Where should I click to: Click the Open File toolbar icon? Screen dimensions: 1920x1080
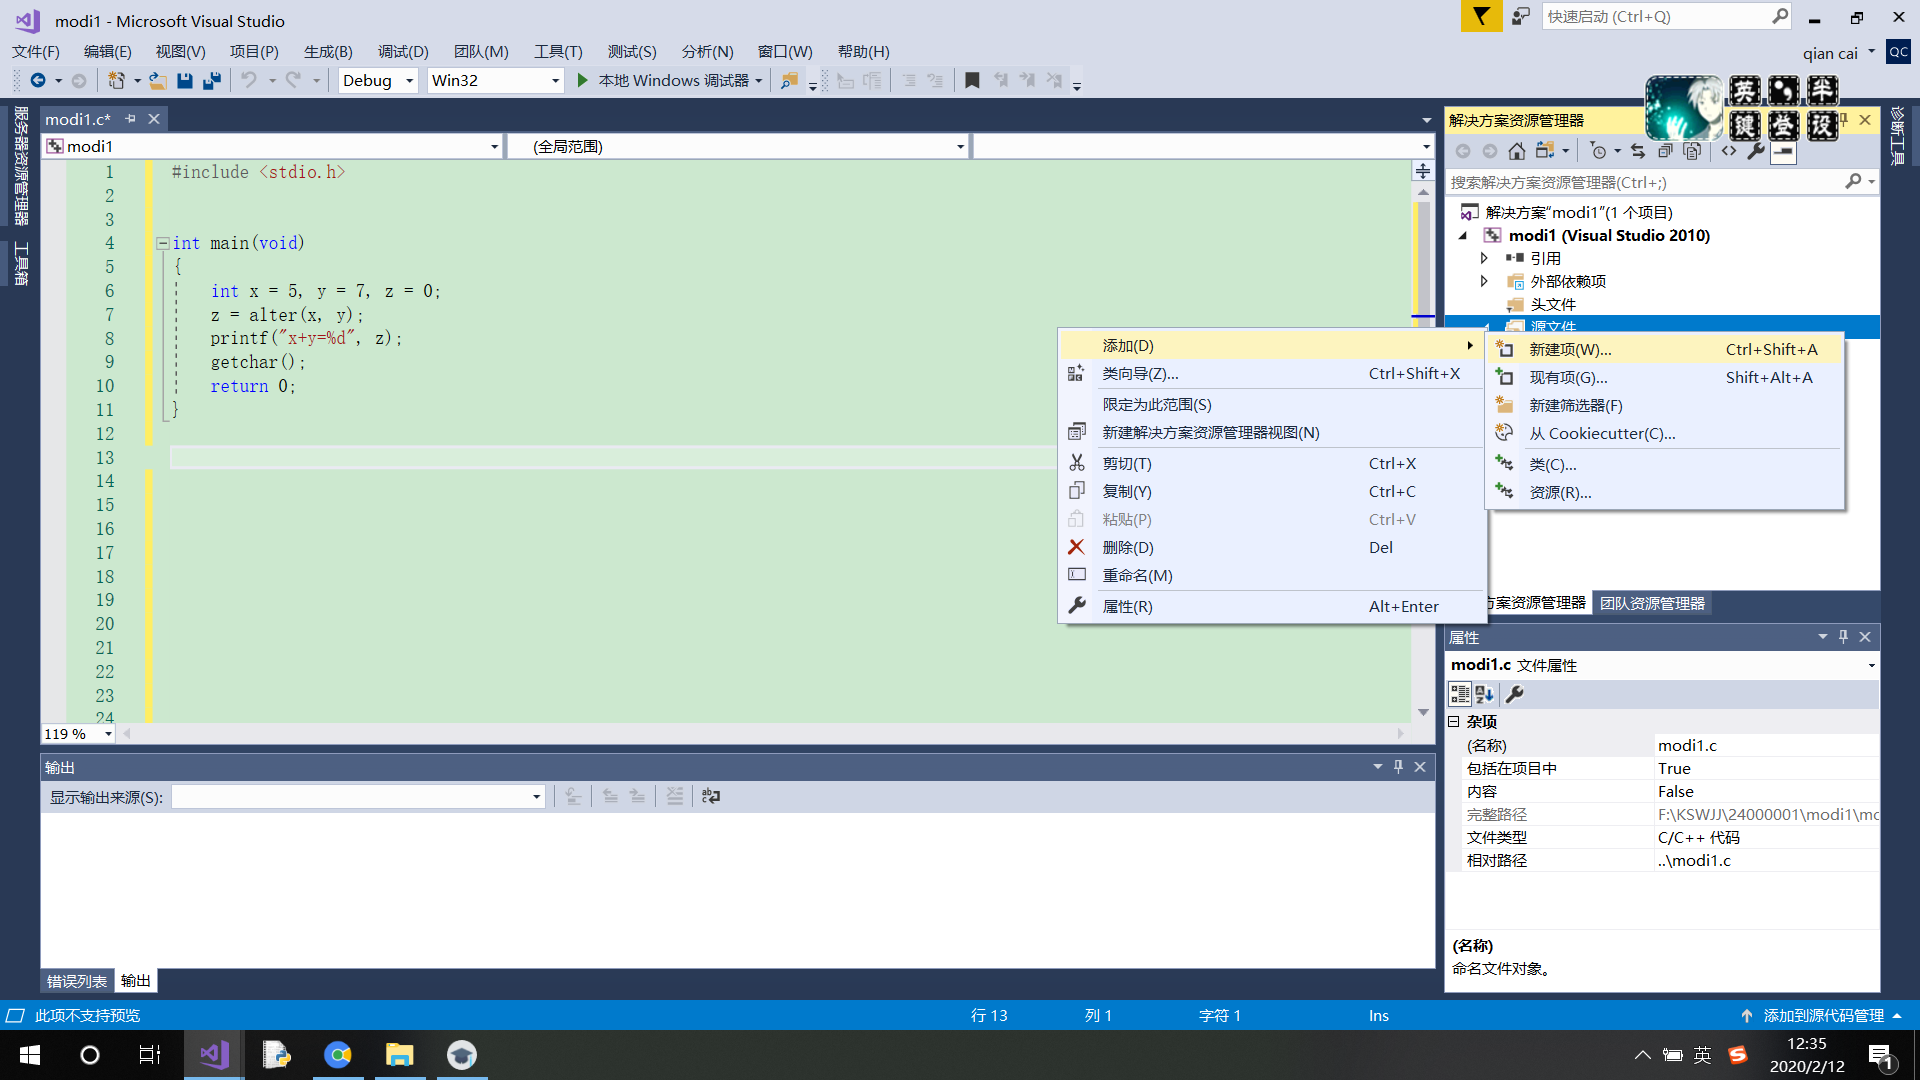point(157,81)
